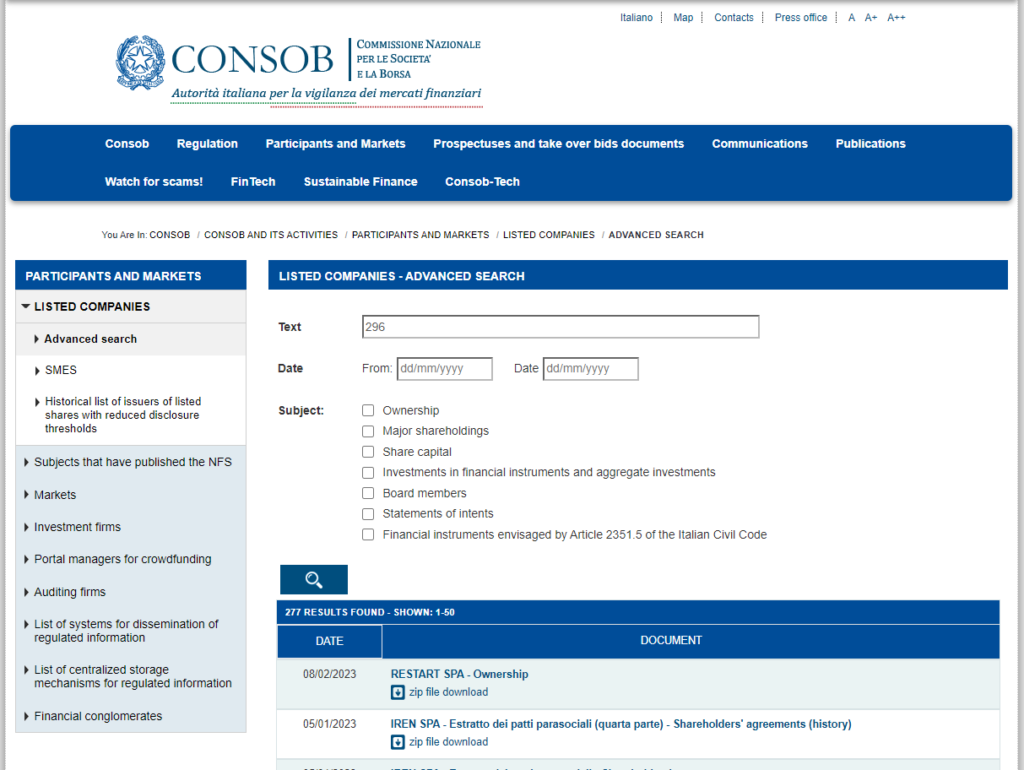Click download icon for RESTART SPA zip

tap(397, 692)
